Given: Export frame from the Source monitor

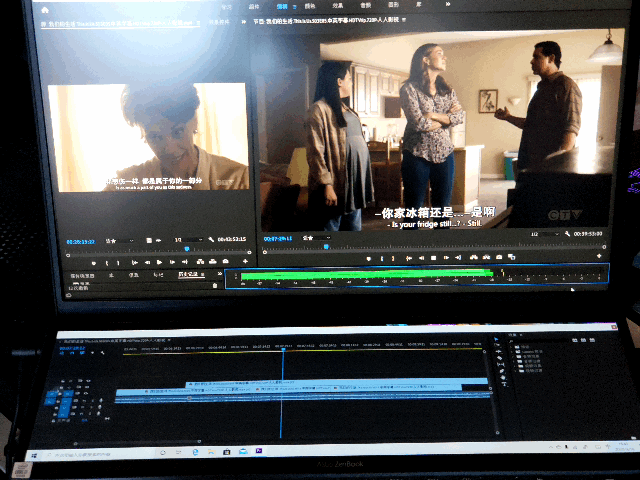Looking at the screenshot, I should [225, 261].
